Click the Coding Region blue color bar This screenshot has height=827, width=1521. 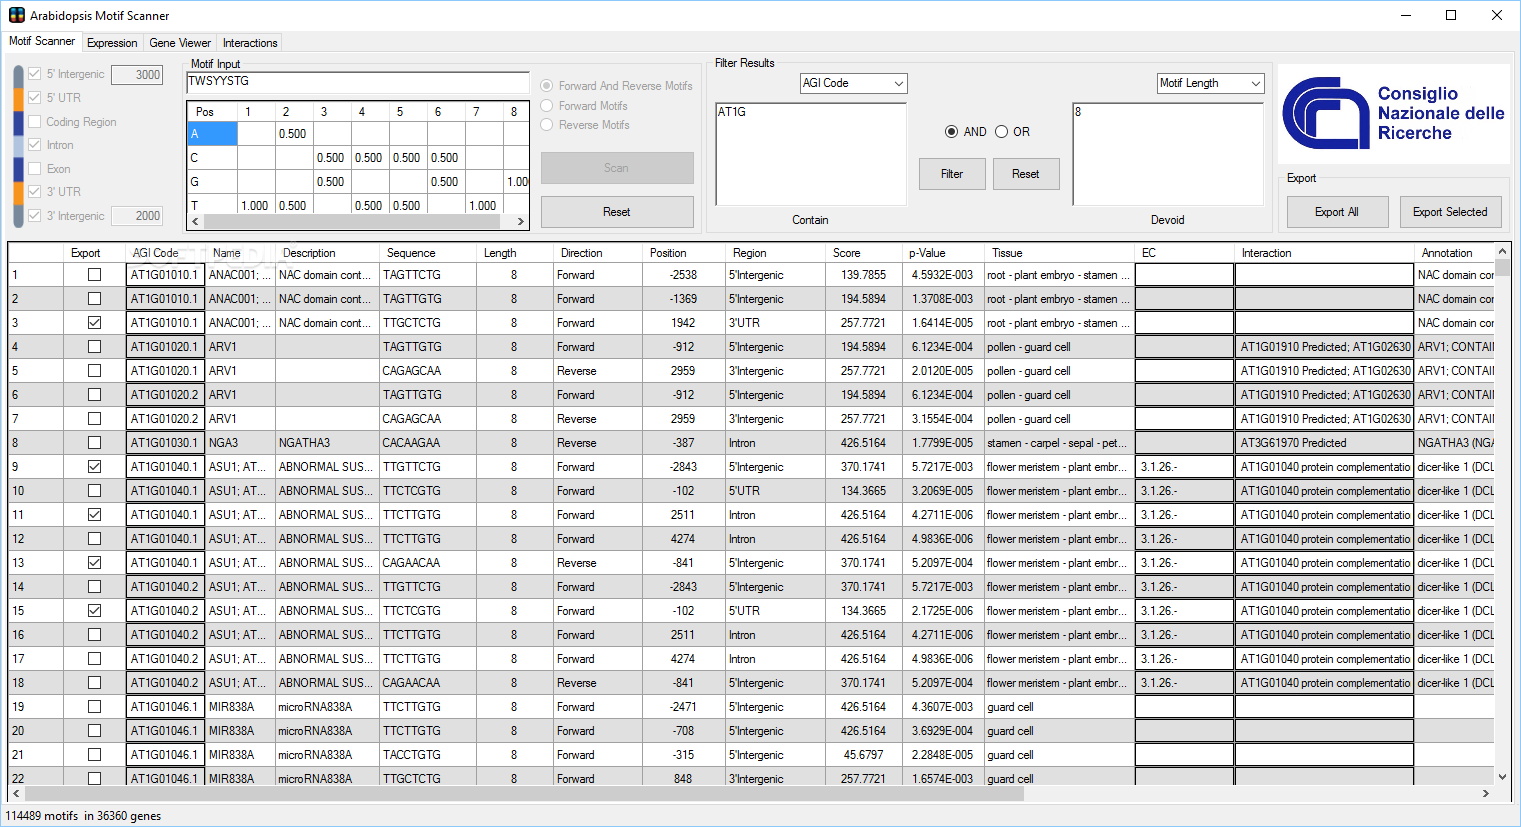tap(18, 123)
